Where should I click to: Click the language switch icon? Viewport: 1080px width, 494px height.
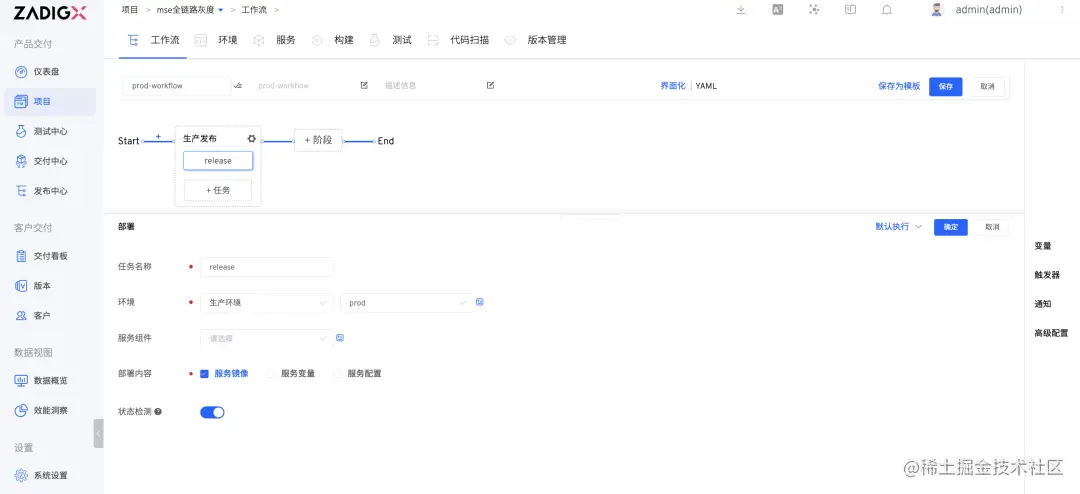tap(778, 10)
